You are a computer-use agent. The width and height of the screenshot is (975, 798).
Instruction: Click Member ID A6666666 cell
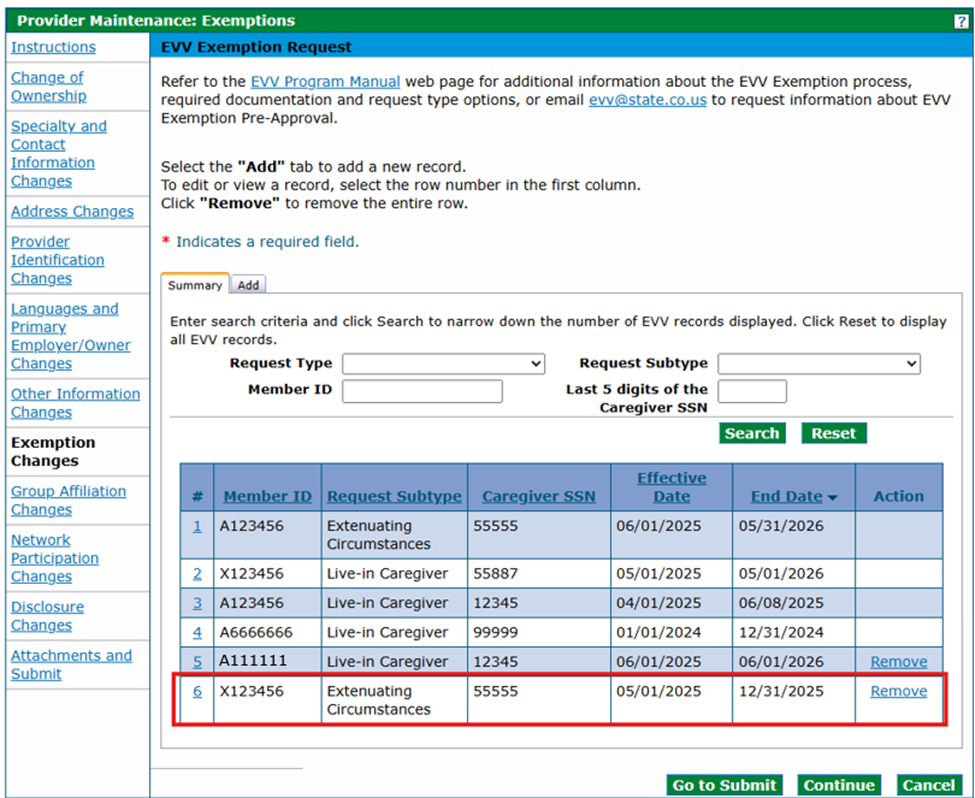click(x=267, y=633)
